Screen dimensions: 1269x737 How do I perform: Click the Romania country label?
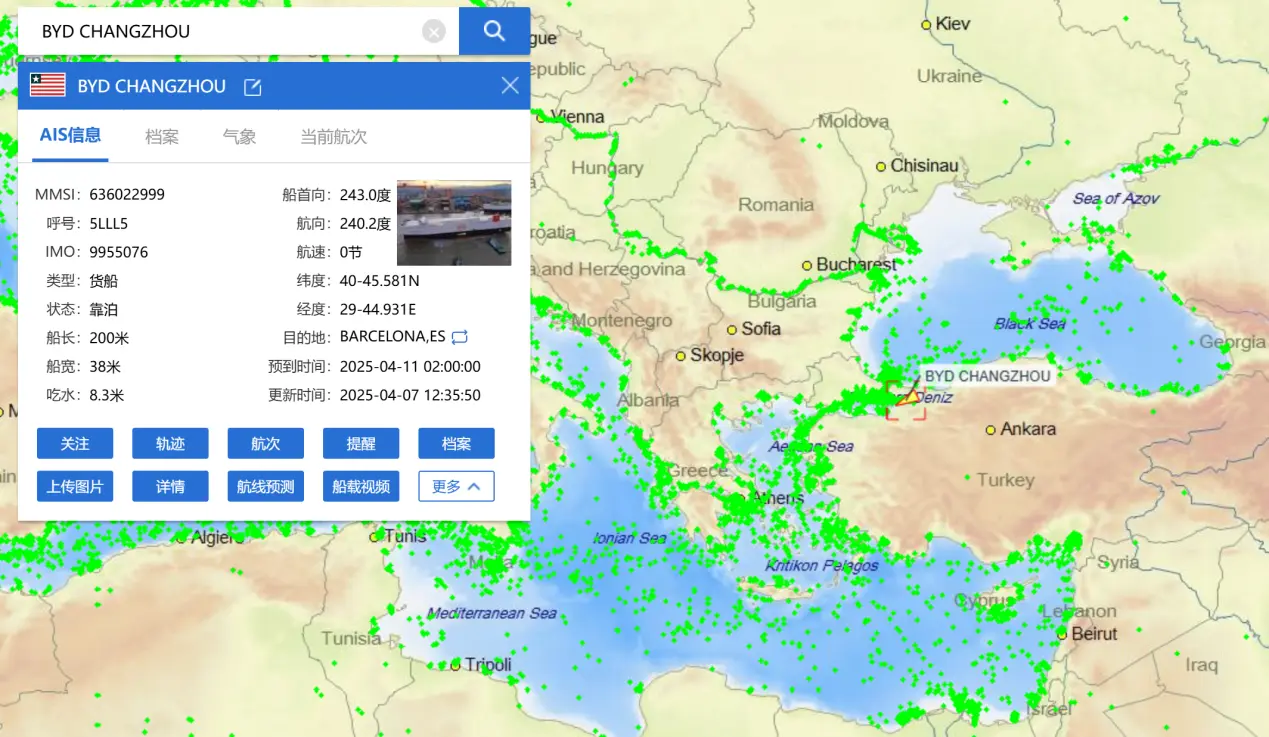point(776,205)
